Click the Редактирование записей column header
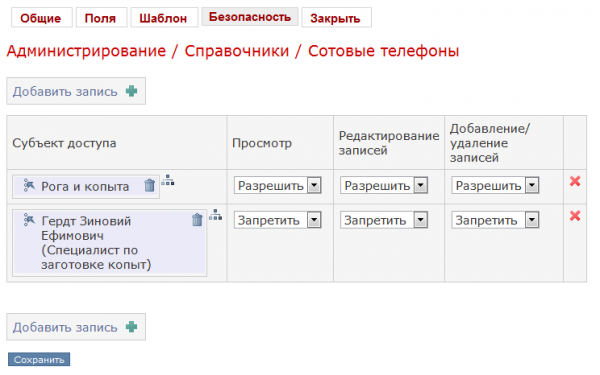The image size is (600, 375). [x=389, y=143]
